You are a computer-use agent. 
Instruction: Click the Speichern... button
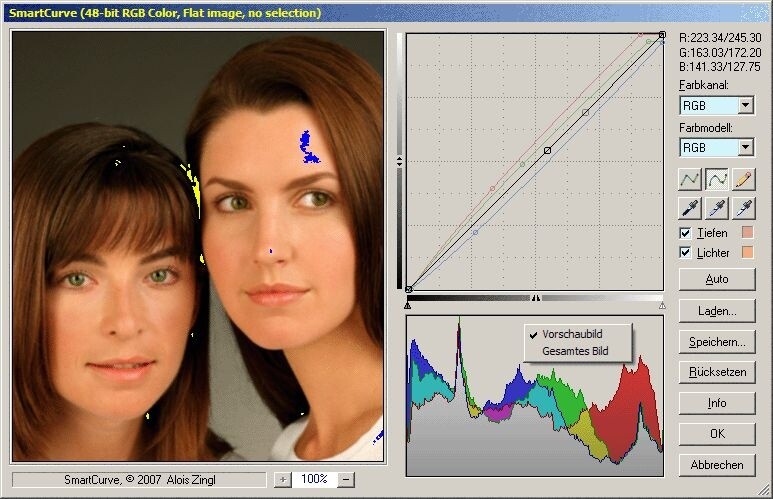click(717, 342)
